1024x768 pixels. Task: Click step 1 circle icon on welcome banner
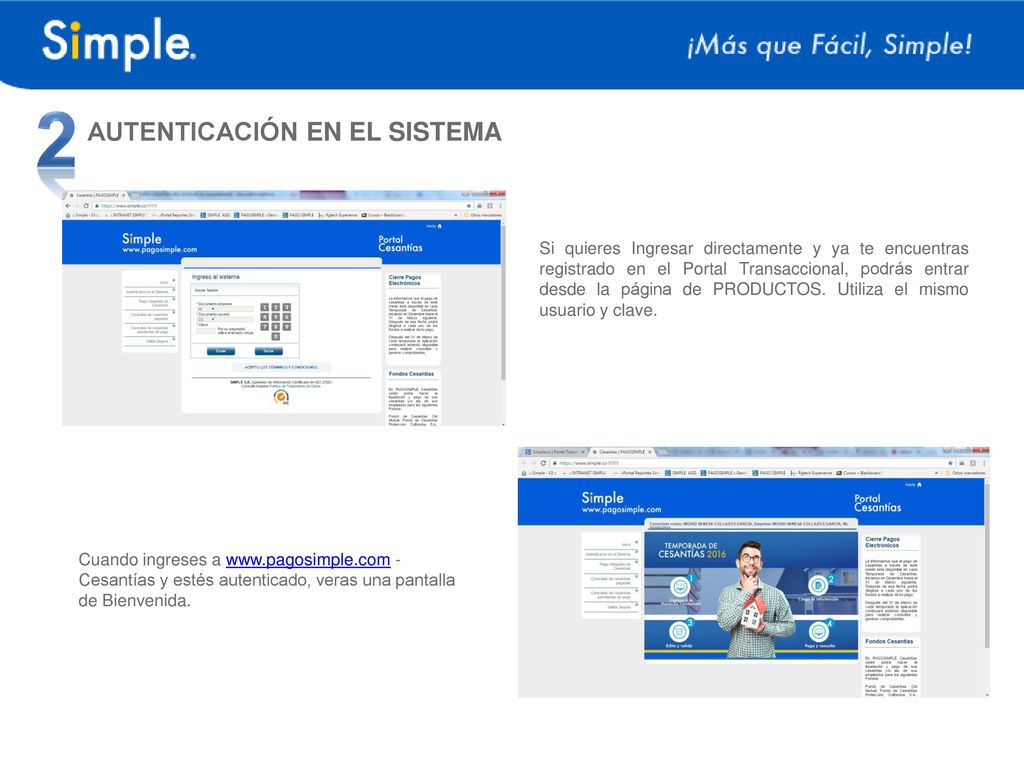[x=680, y=586]
